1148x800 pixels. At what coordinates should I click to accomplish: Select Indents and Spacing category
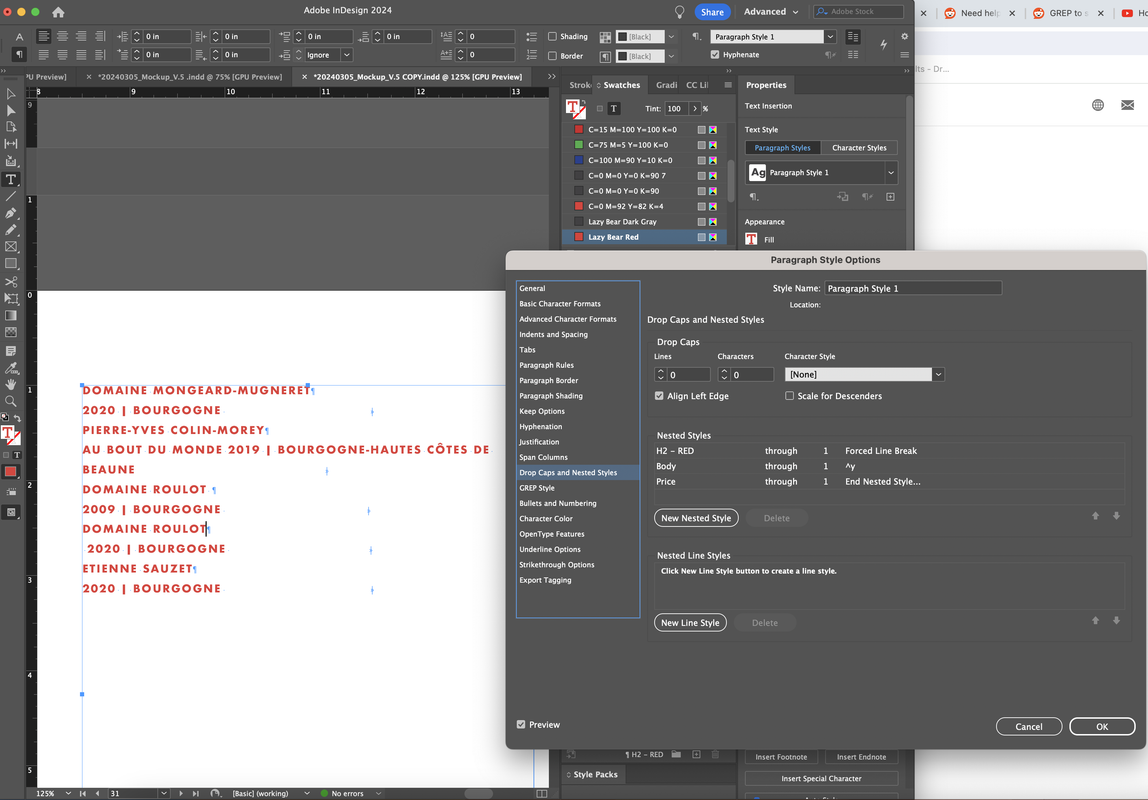click(554, 334)
